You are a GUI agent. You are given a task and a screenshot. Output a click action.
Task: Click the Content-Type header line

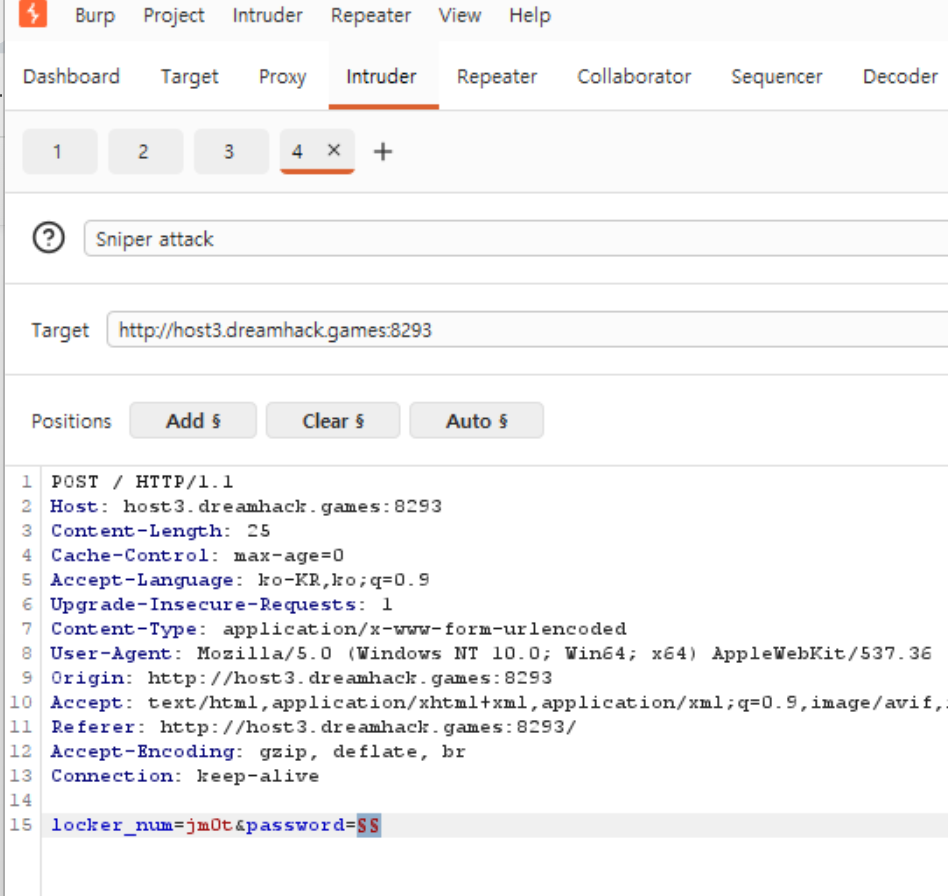pos(339,629)
